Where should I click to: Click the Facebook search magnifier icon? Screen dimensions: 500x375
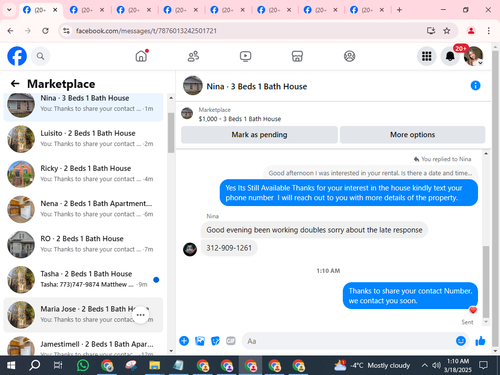(40, 56)
